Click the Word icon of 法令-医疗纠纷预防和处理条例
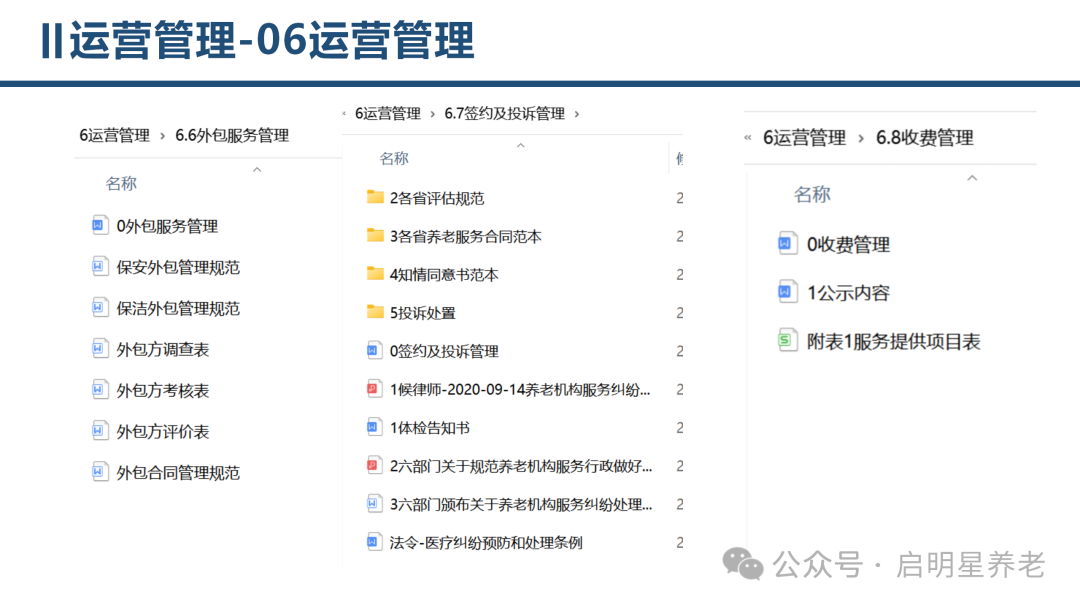Image resolution: width=1080 pixels, height=608 pixels. [x=373, y=542]
